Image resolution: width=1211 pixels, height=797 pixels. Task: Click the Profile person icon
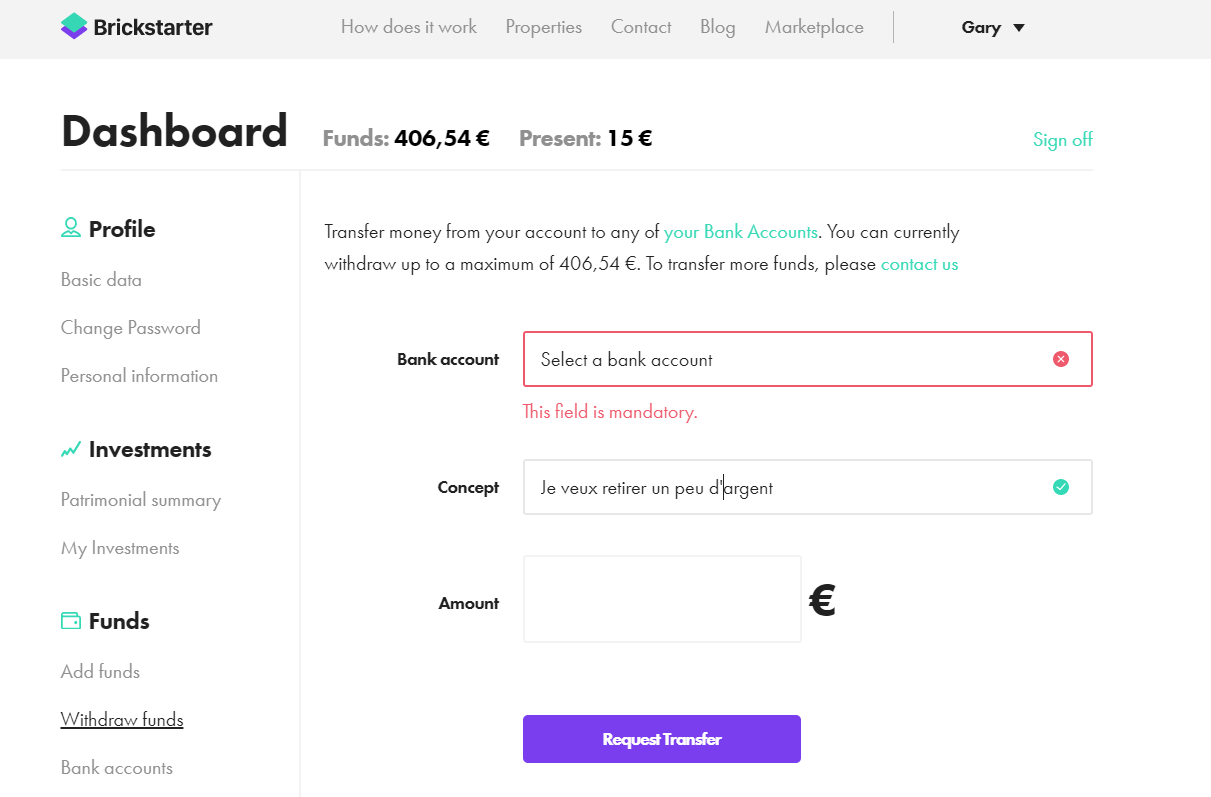tap(71, 228)
